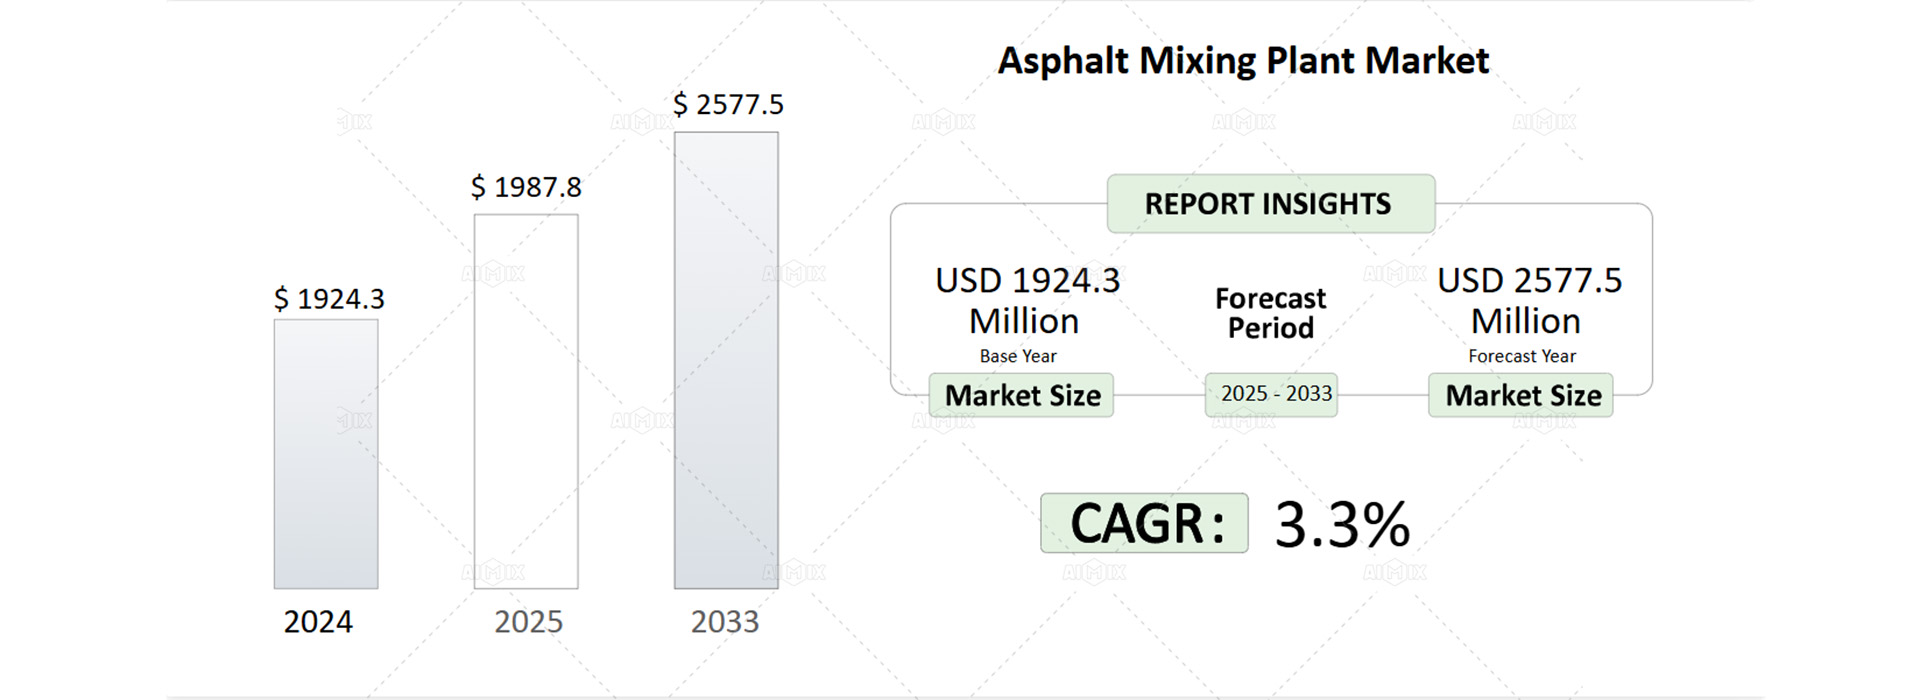1920x700 pixels.
Task: Select the 2024 bar in the chart
Action: (326, 453)
